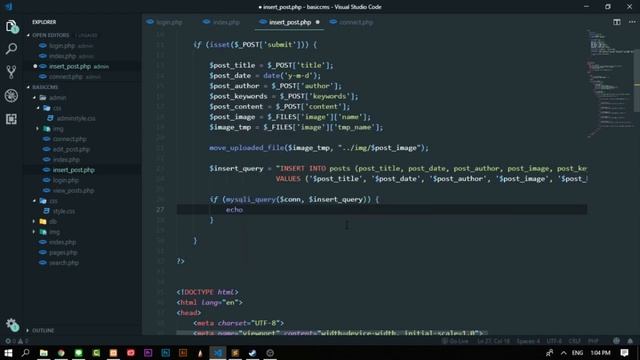The width and height of the screenshot is (640, 360).
Task: Place cursor after echo on line 27
Action: tap(244, 209)
